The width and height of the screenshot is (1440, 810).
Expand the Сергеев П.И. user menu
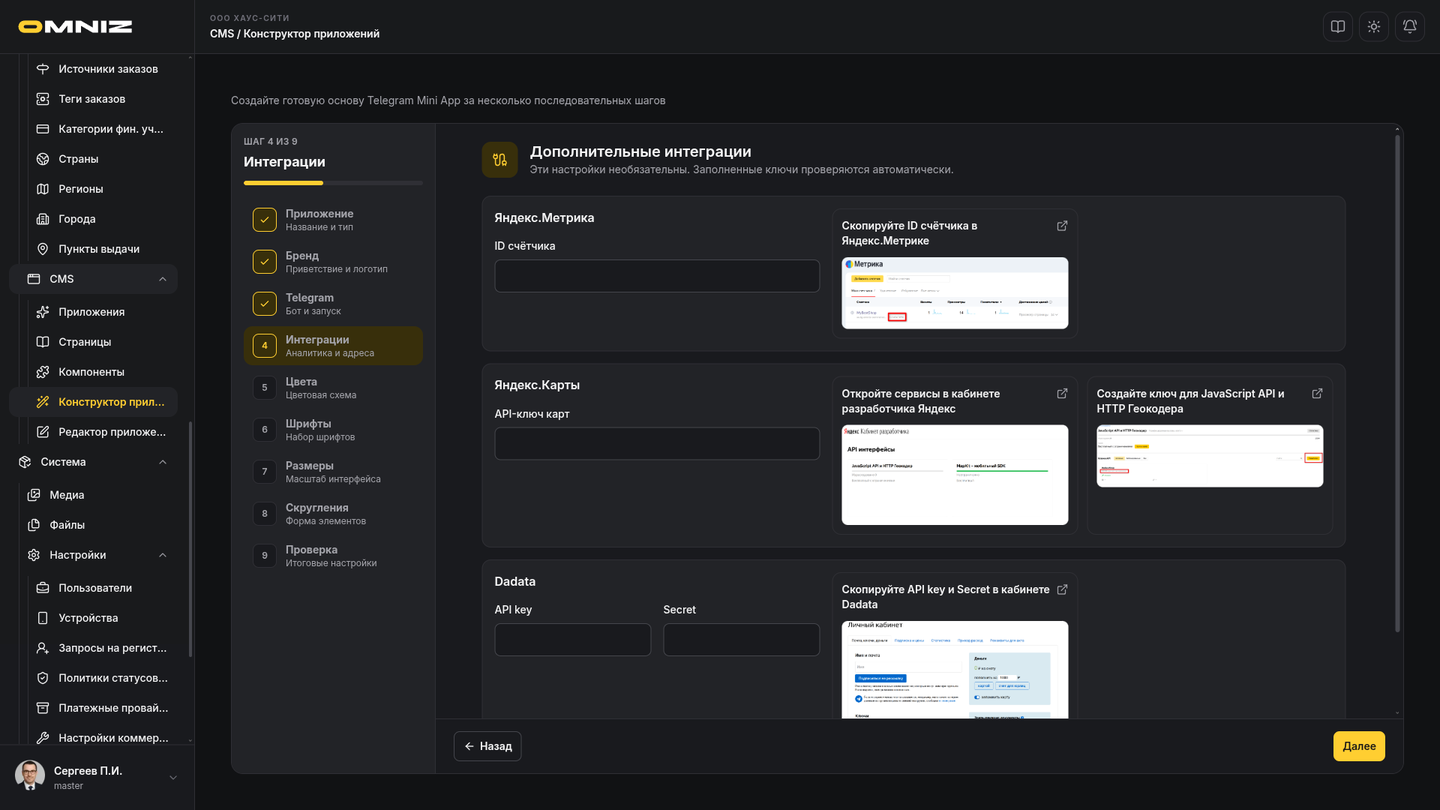pos(173,778)
